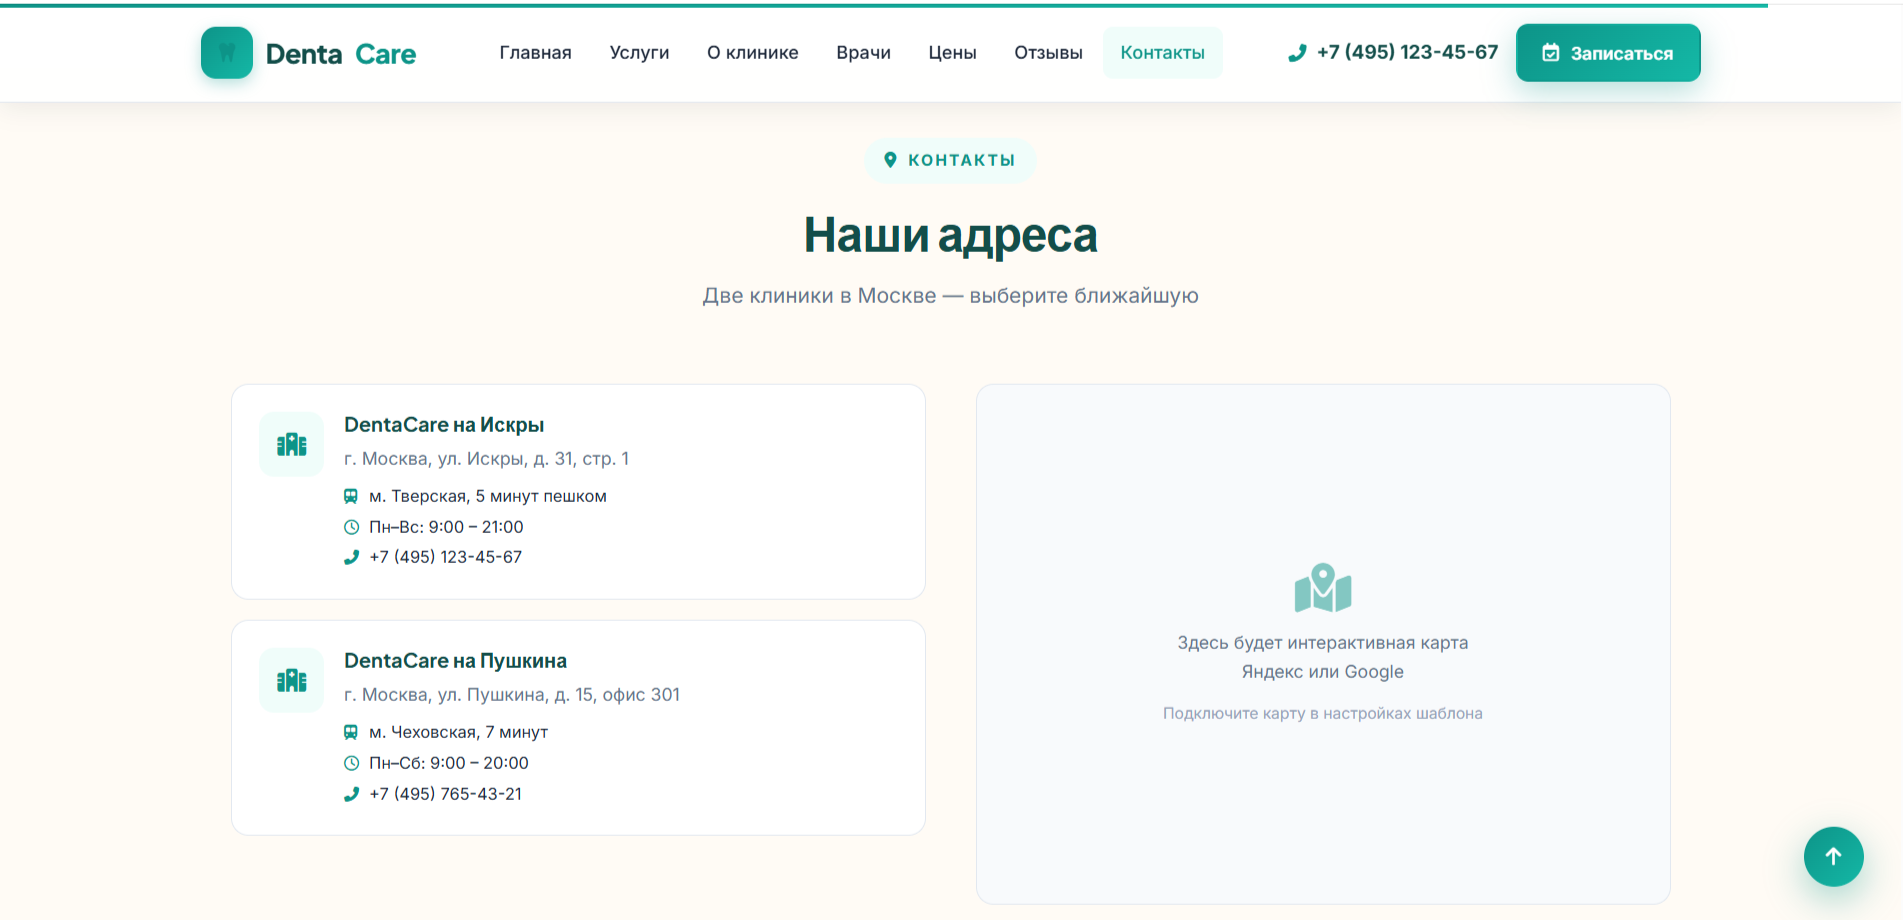The image size is (1903, 920).
Task: Go to Услуги page
Action: (x=640, y=53)
